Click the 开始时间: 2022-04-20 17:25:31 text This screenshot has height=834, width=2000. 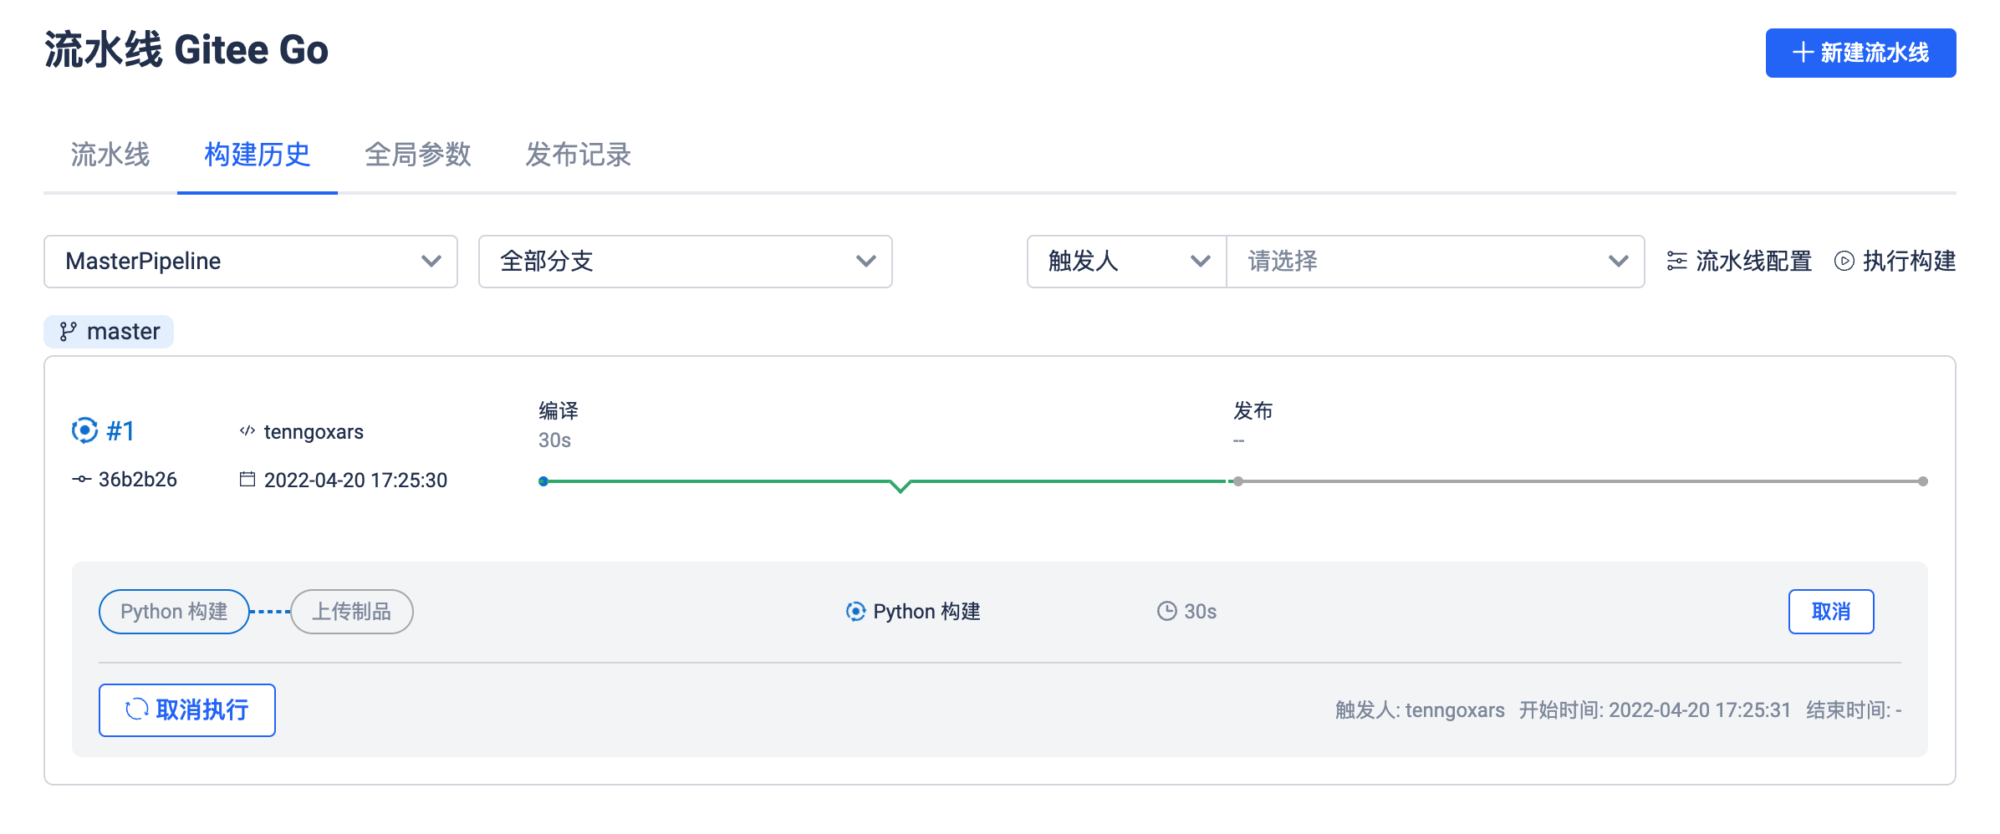(1655, 710)
